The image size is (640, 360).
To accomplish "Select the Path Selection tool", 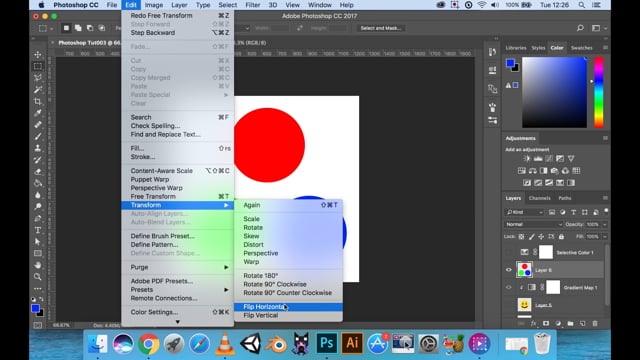I will tap(38, 242).
